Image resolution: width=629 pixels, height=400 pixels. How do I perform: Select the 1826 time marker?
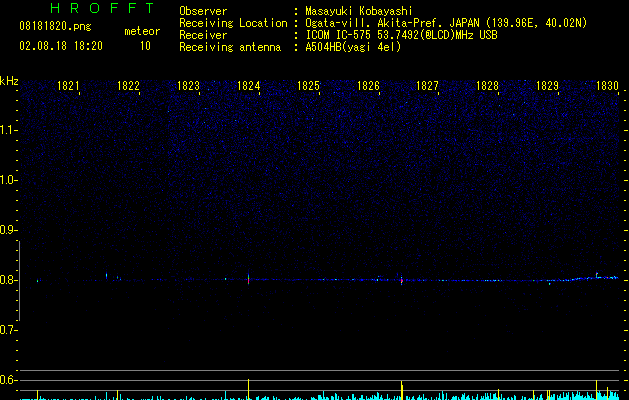pos(368,86)
